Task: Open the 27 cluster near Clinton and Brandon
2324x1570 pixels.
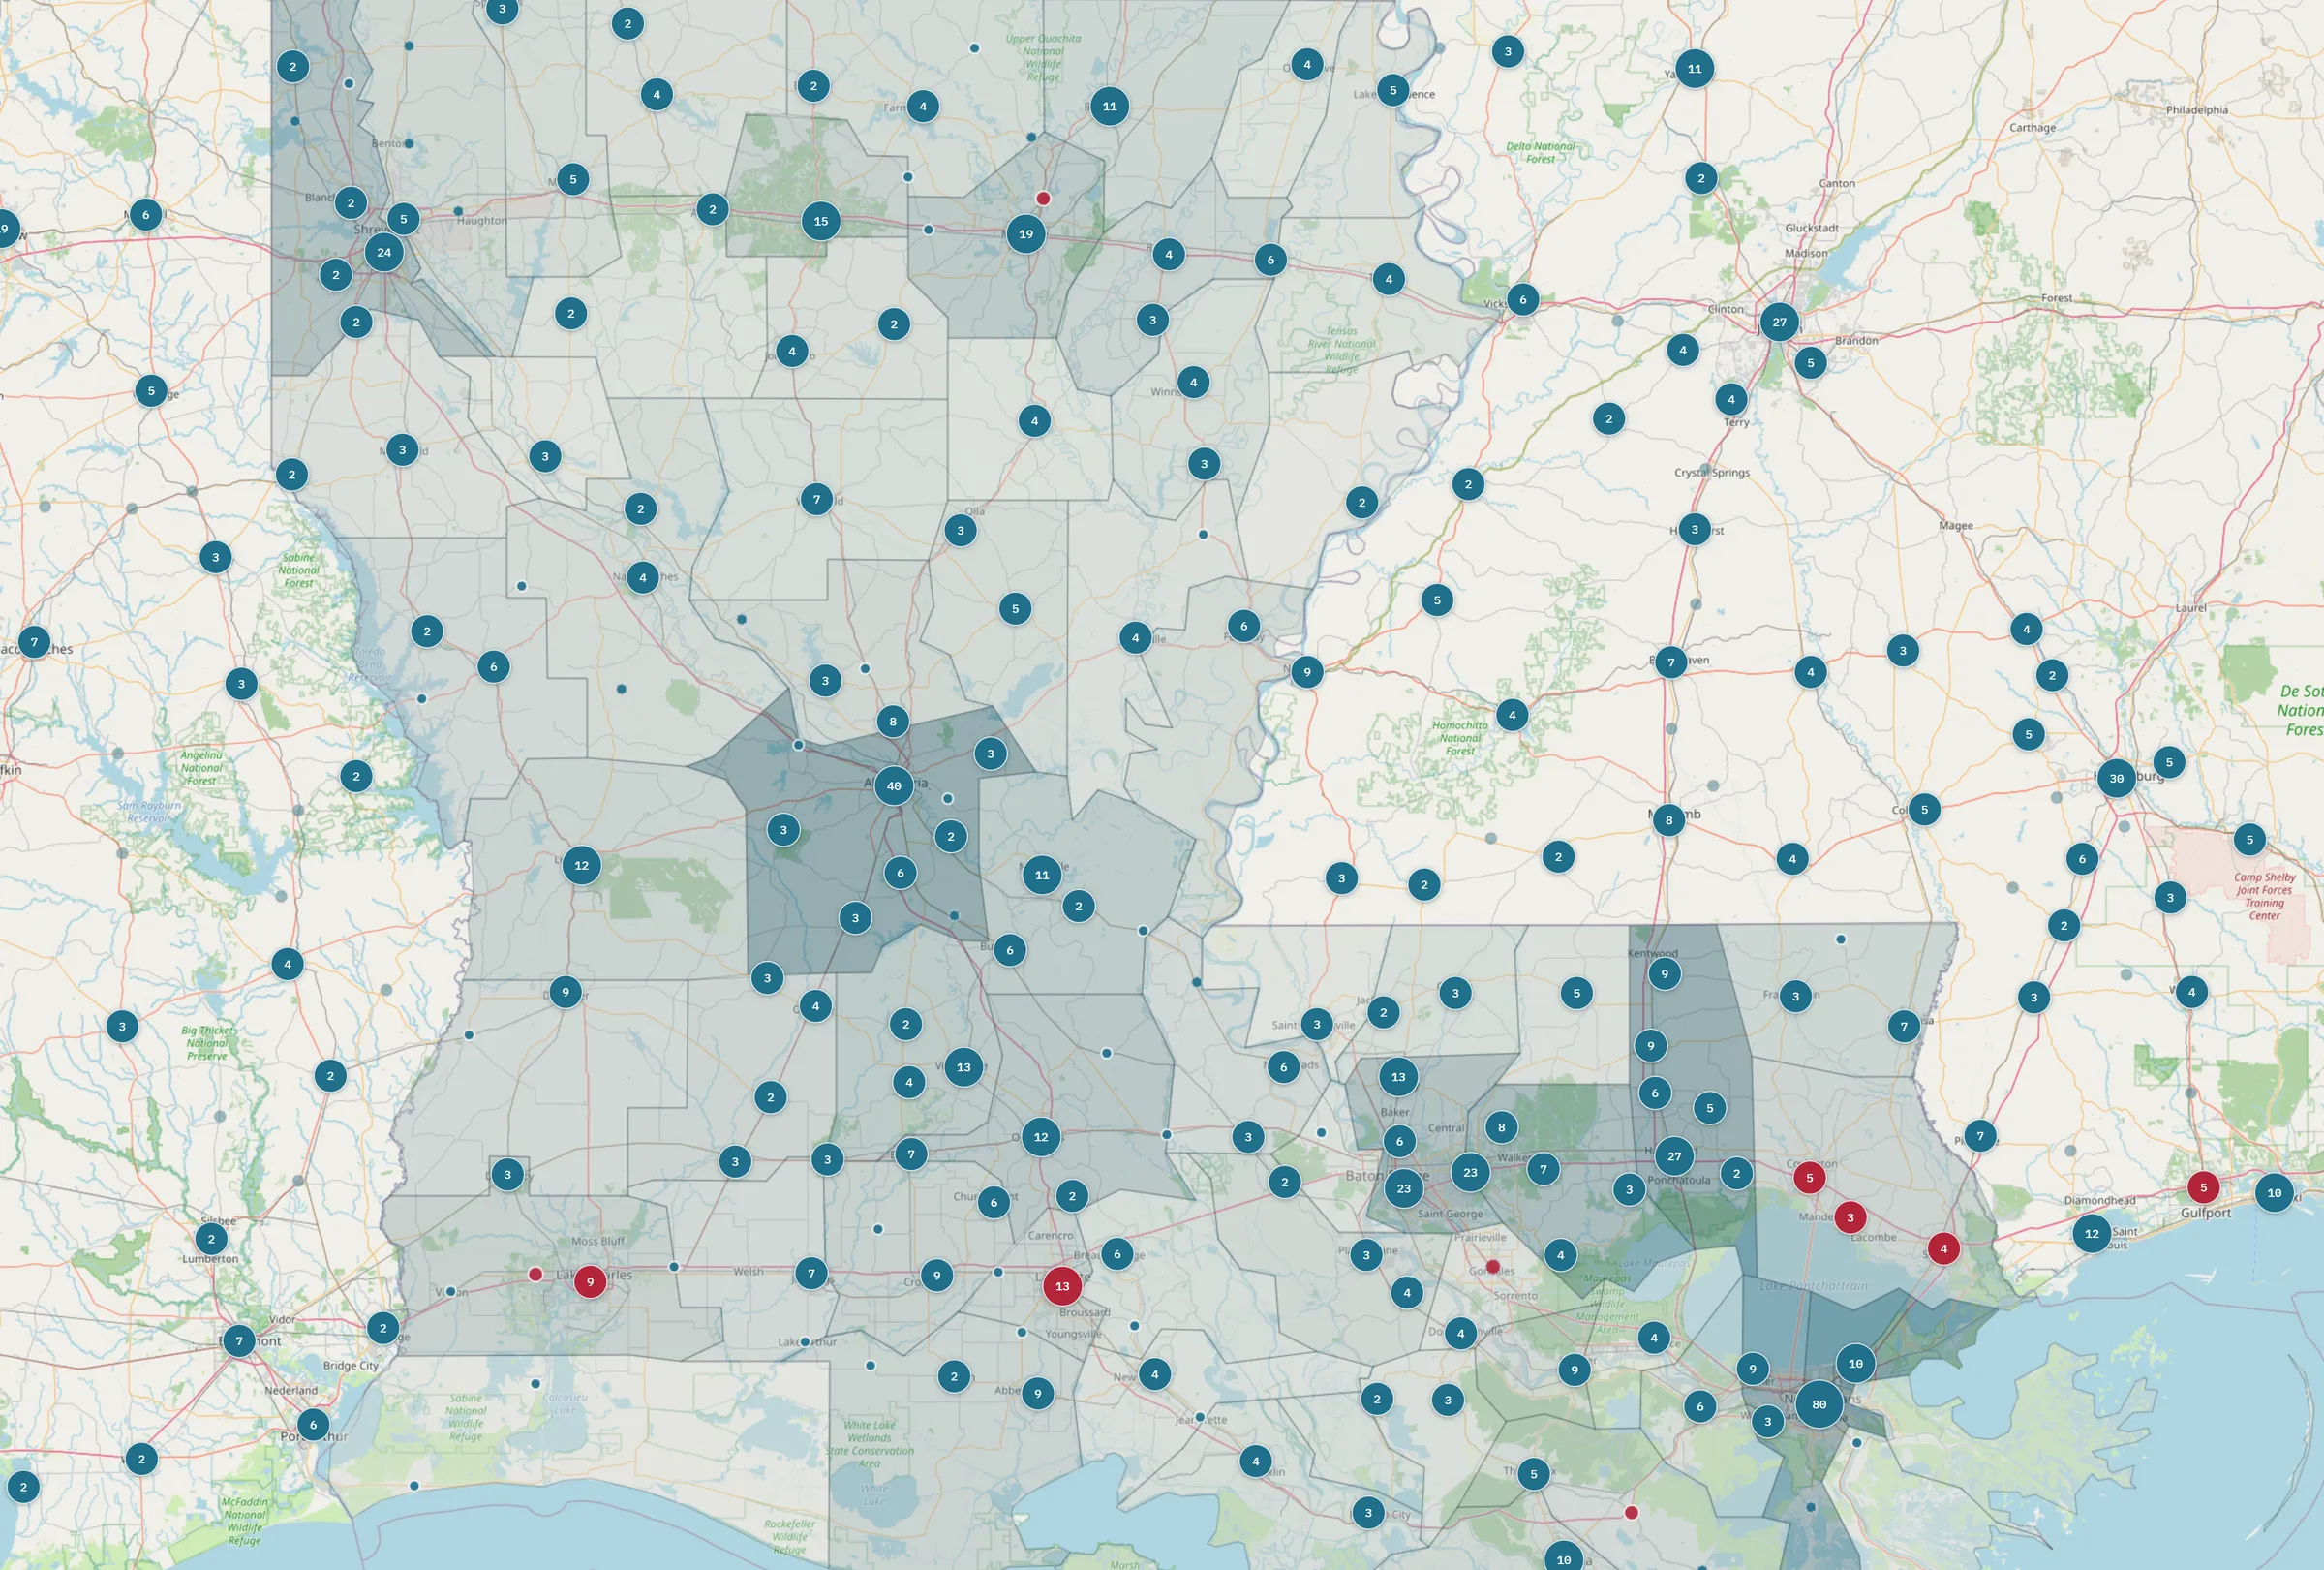Action: [1779, 322]
